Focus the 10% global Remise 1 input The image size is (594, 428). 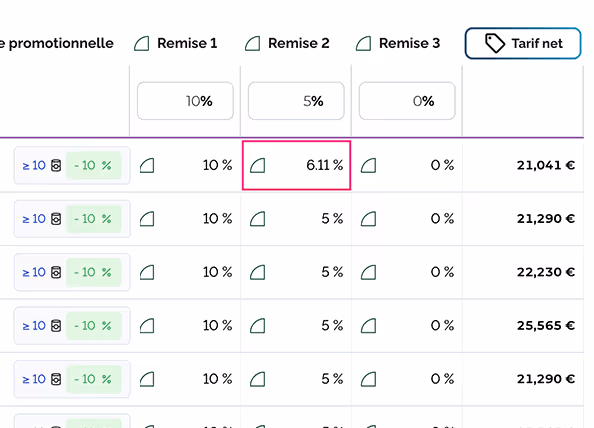pyautogui.click(x=185, y=101)
